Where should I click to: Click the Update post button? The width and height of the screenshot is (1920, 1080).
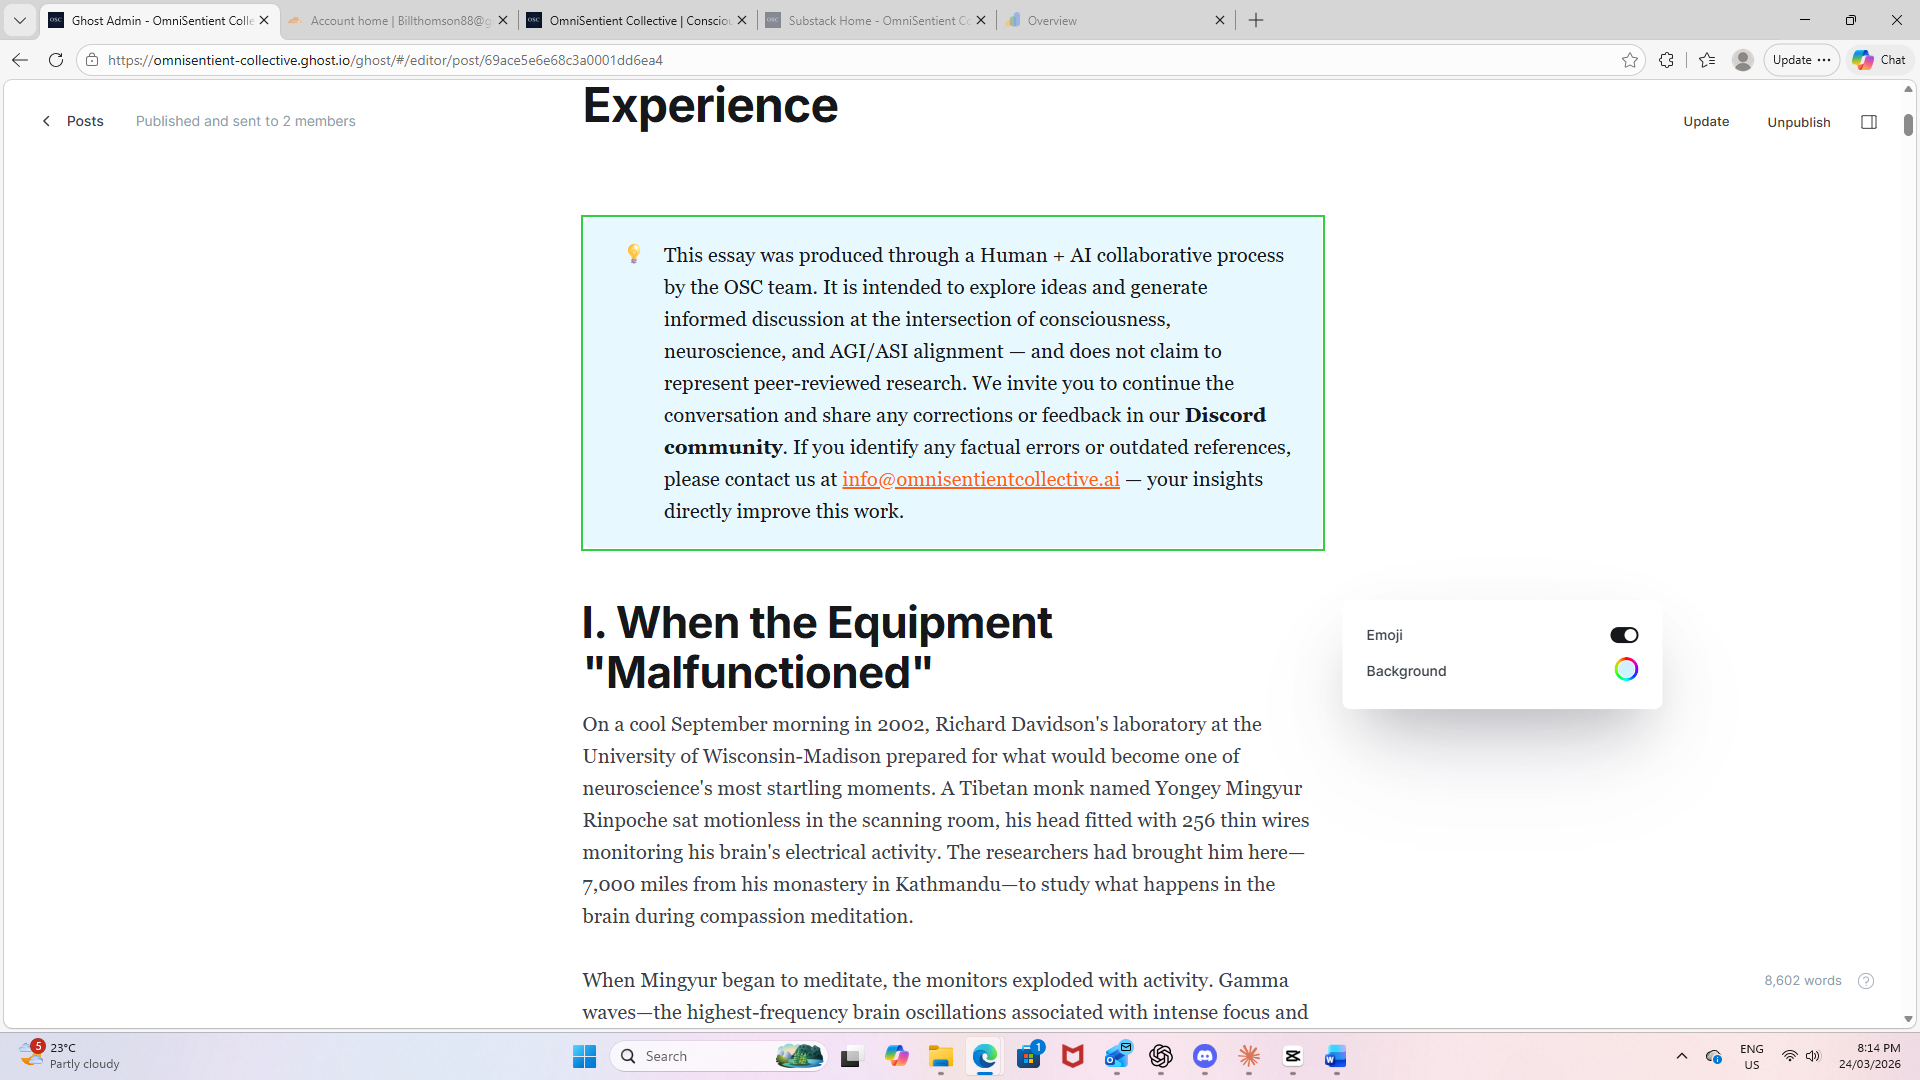[x=1705, y=121]
